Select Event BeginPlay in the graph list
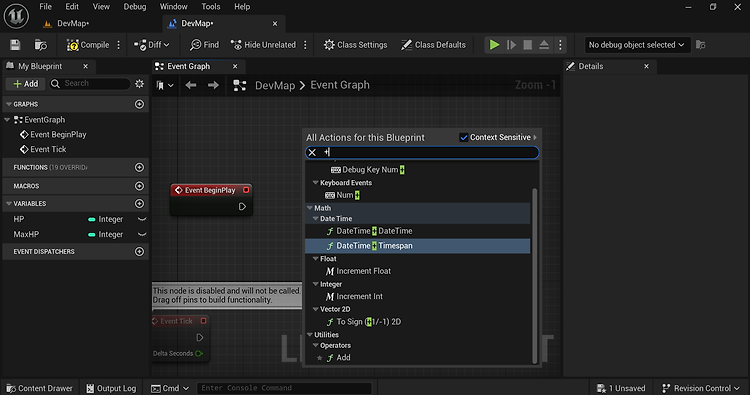This screenshot has height=395, width=750. pyautogui.click(x=53, y=134)
